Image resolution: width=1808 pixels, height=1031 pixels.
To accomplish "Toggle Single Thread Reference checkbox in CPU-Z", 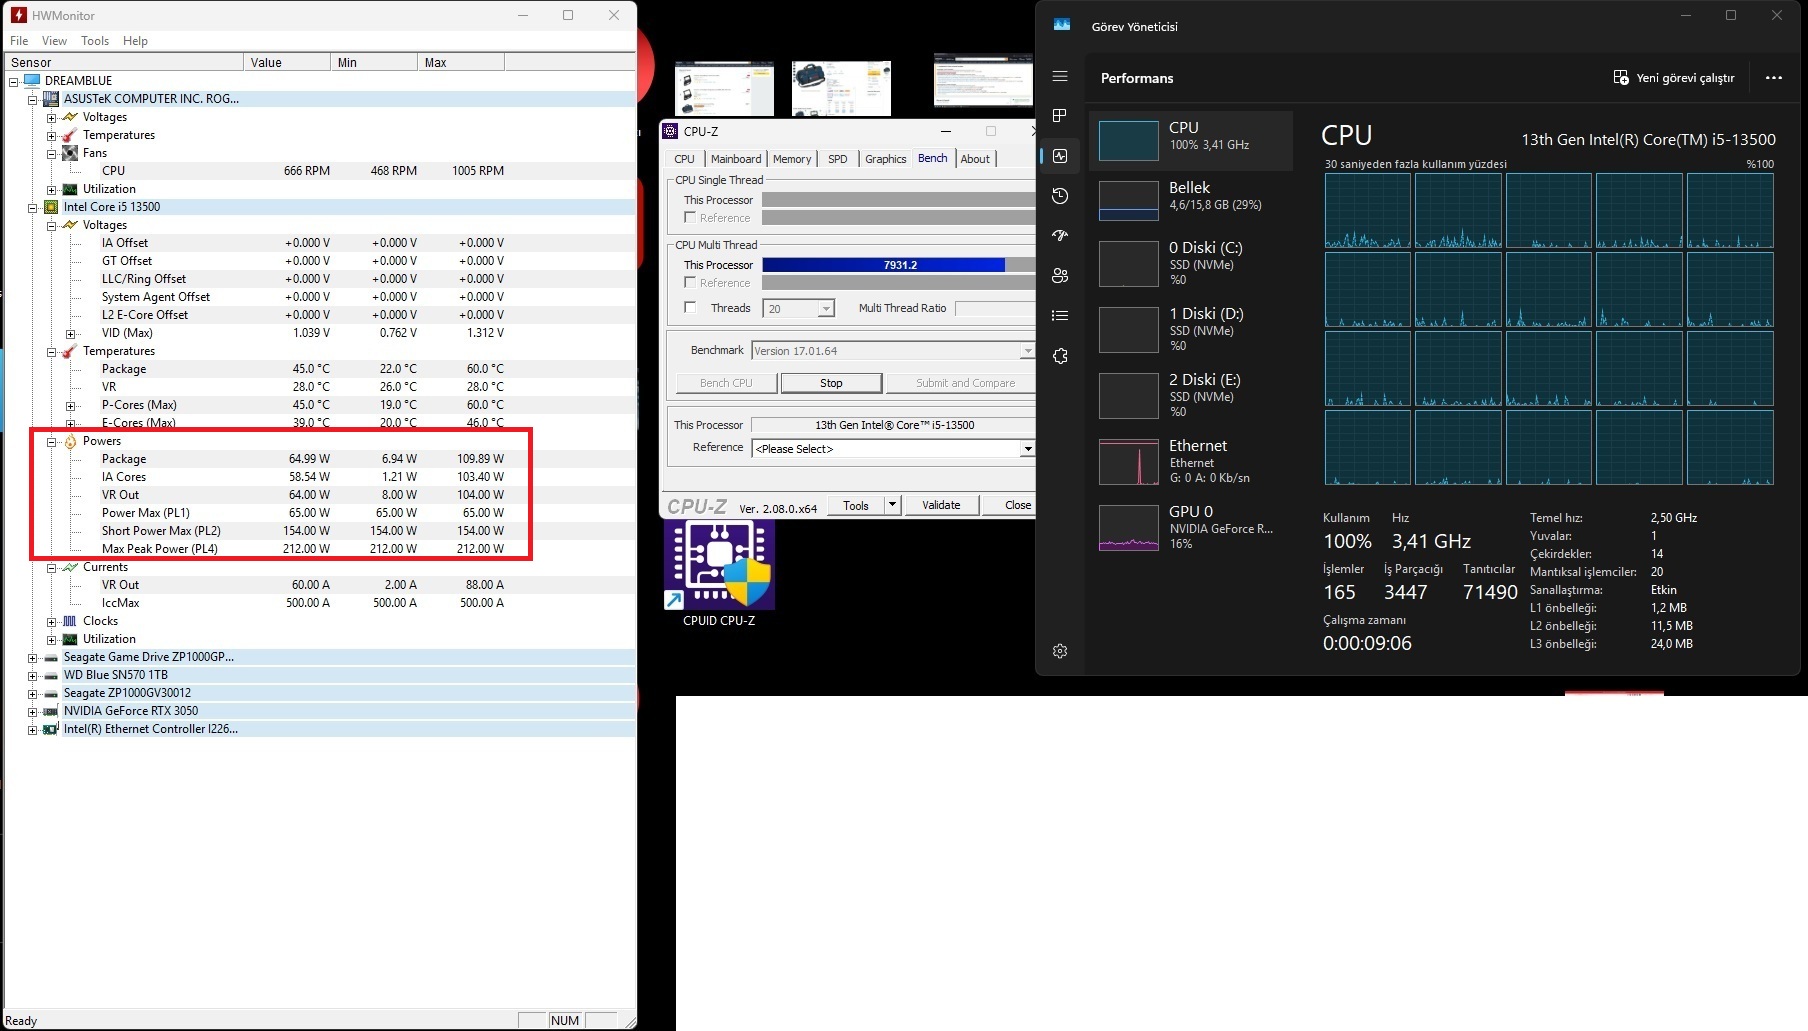I will [690, 217].
